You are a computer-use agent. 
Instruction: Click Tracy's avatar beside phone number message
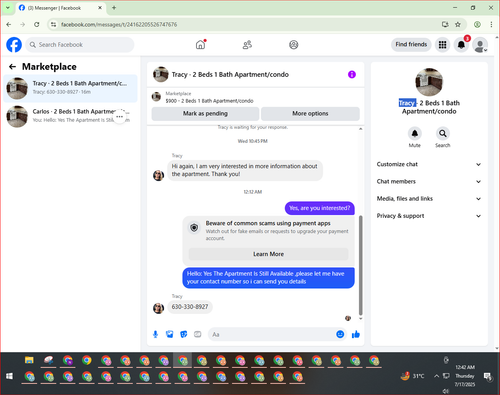pyautogui.click(x=158, y=308)
